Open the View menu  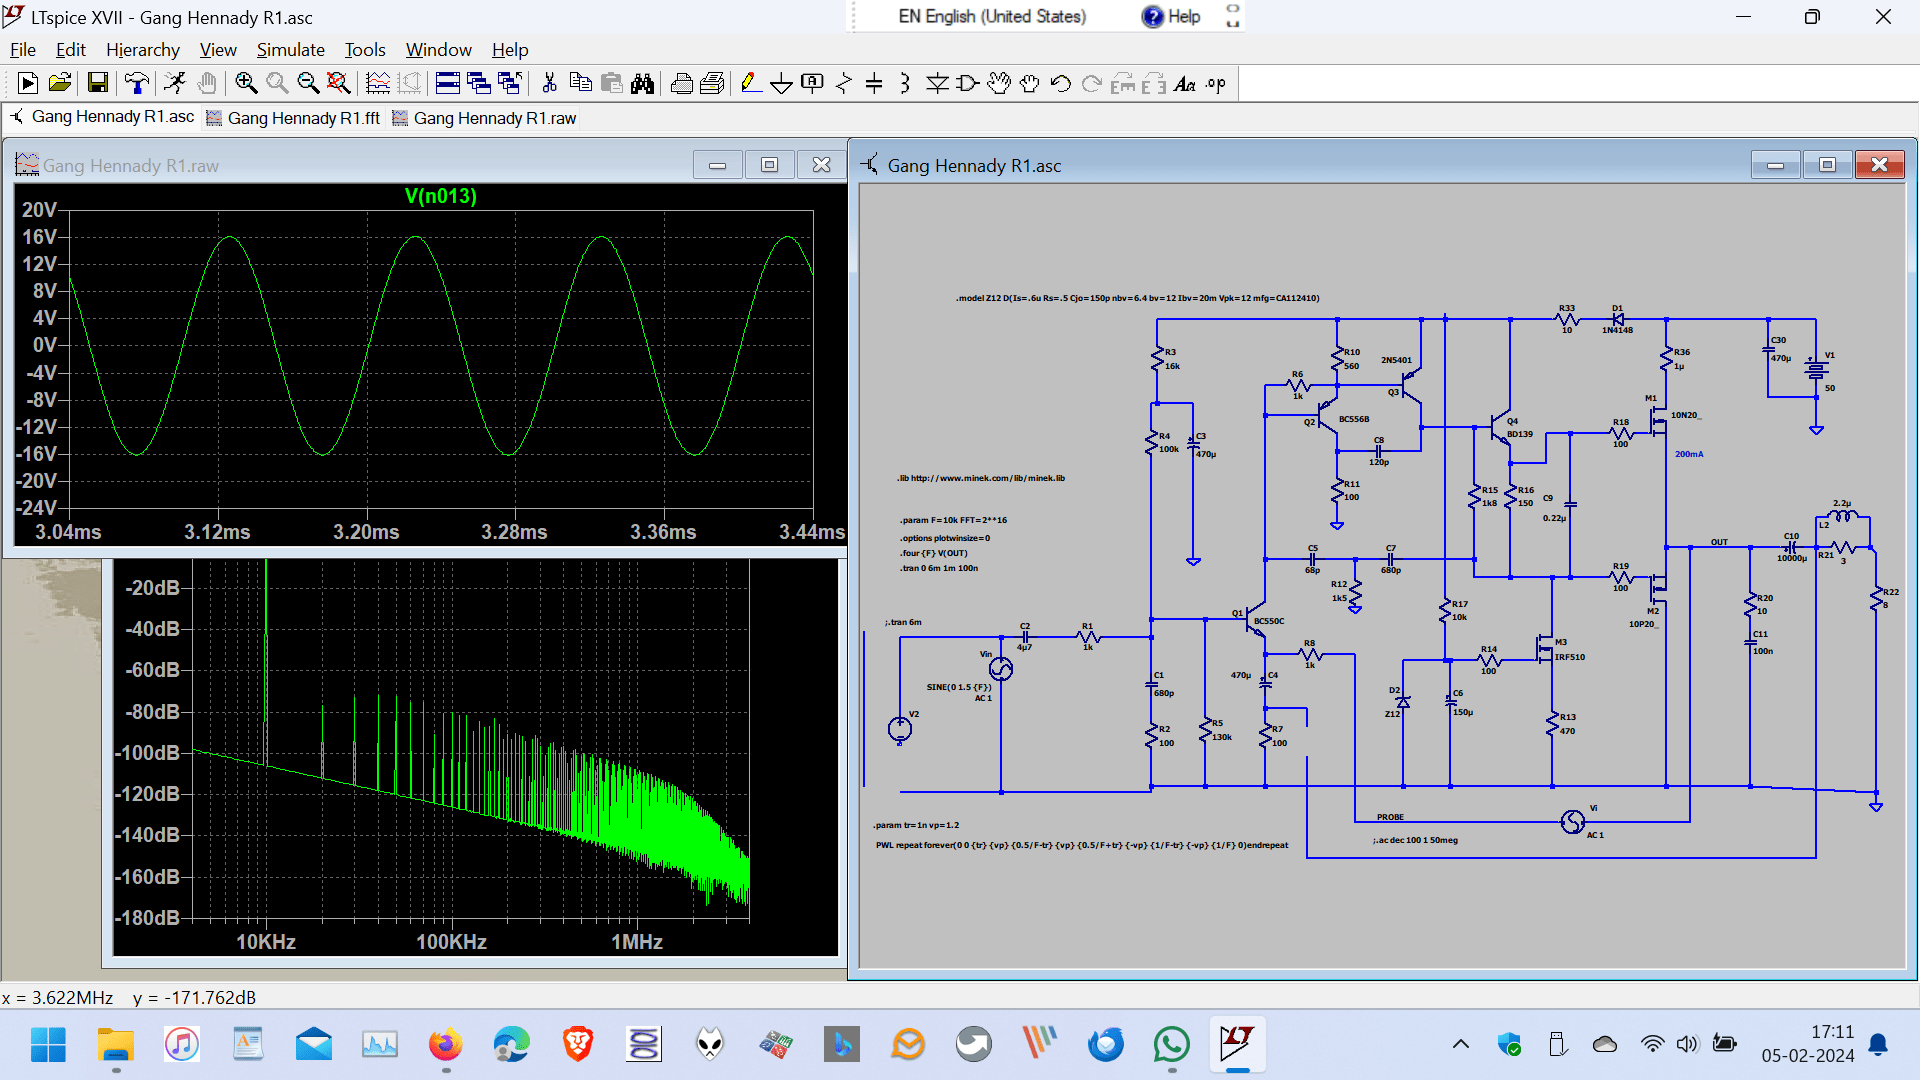(x=218, y=50)
